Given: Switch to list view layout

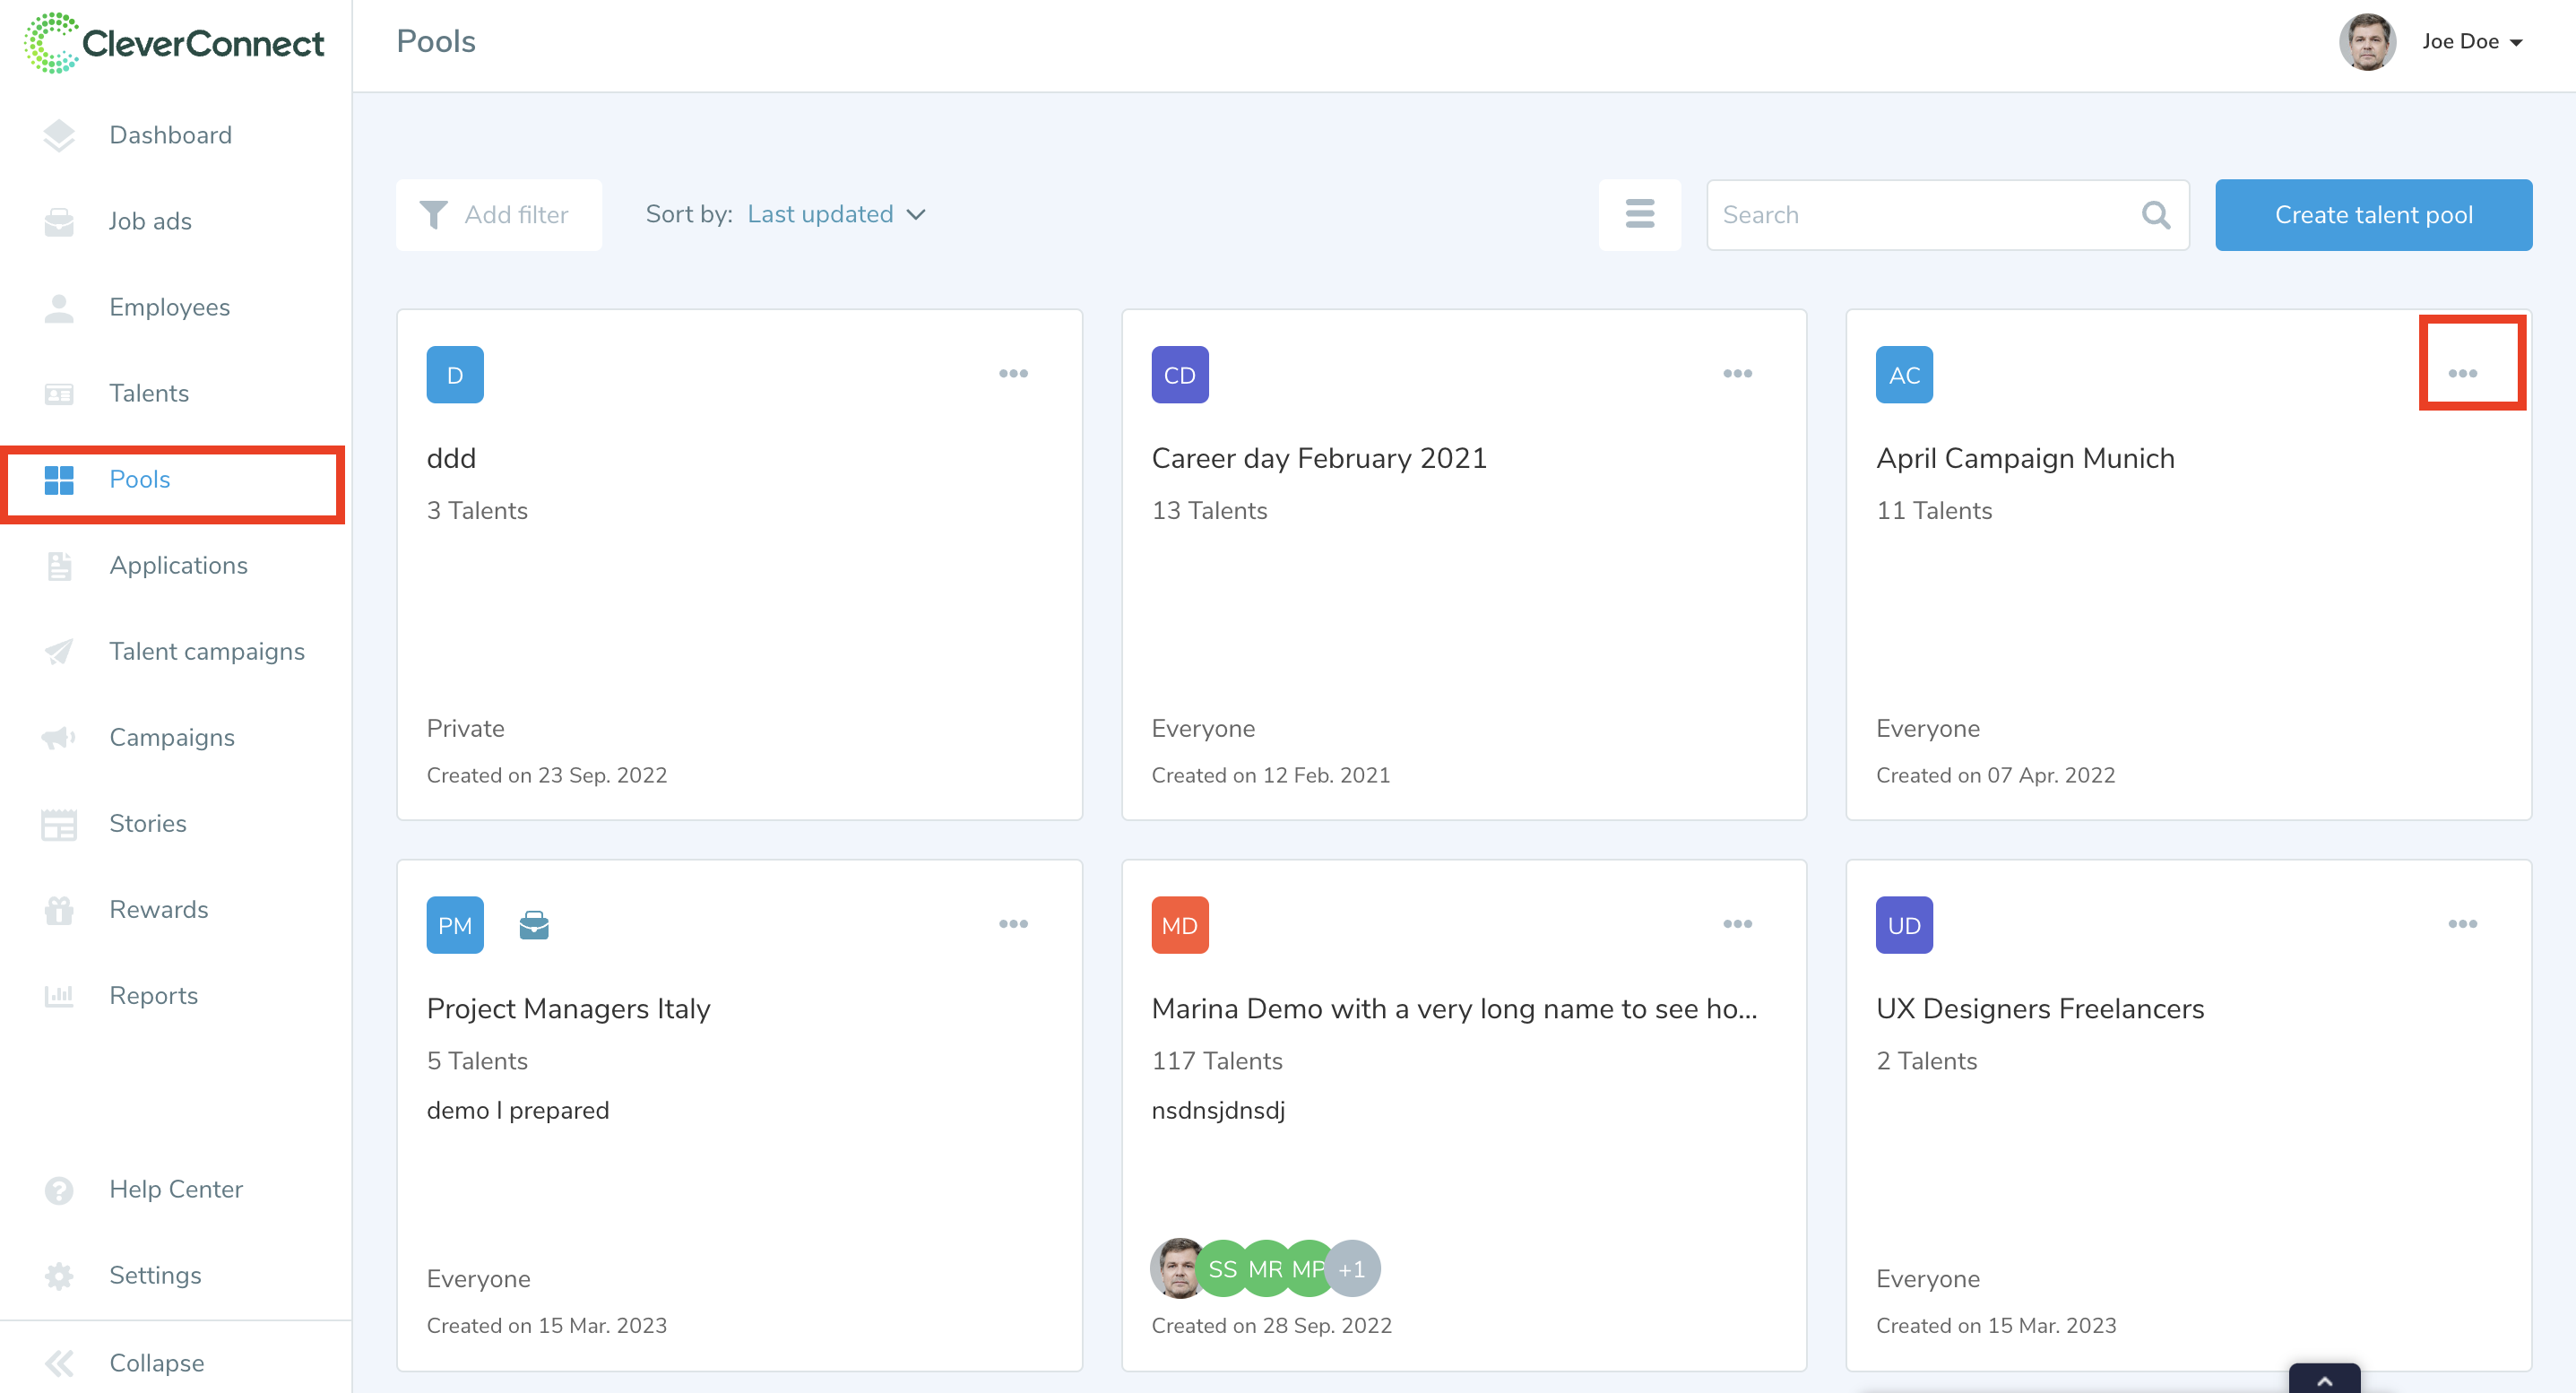Looking at the screenshot, I should (x=1639, y=214).
